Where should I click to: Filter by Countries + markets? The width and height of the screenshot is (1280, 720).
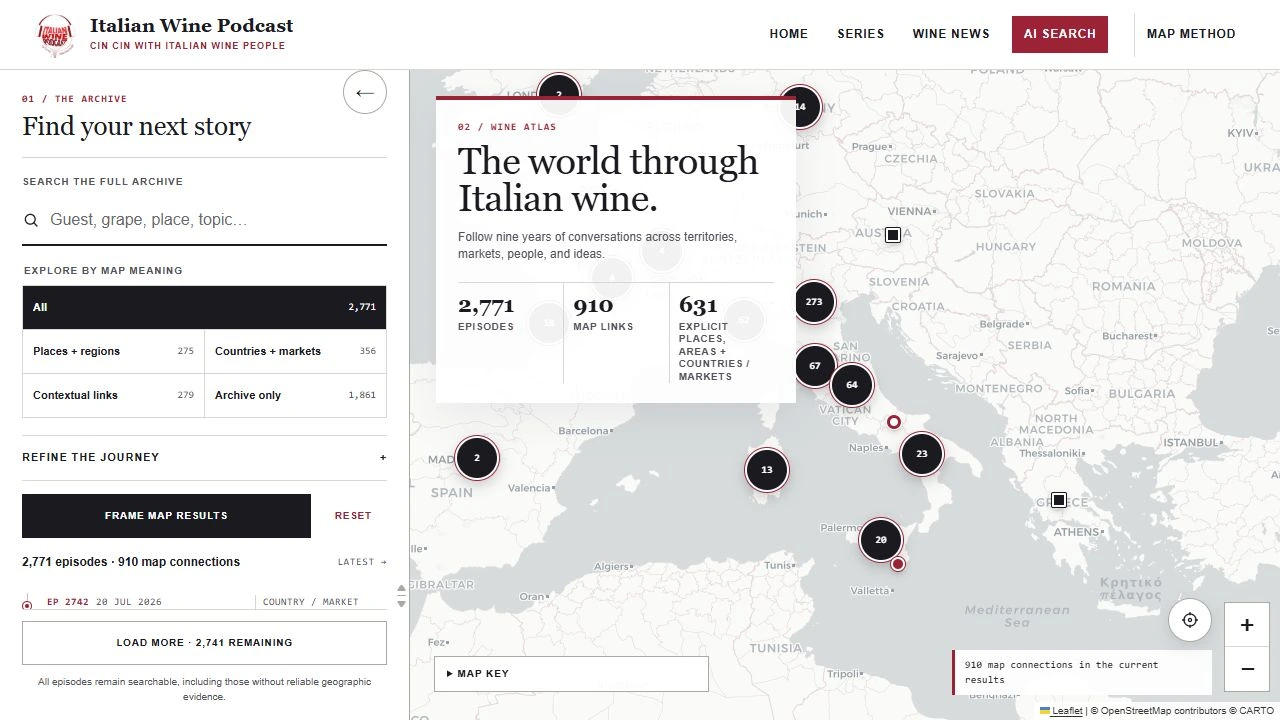coord(295,351)
